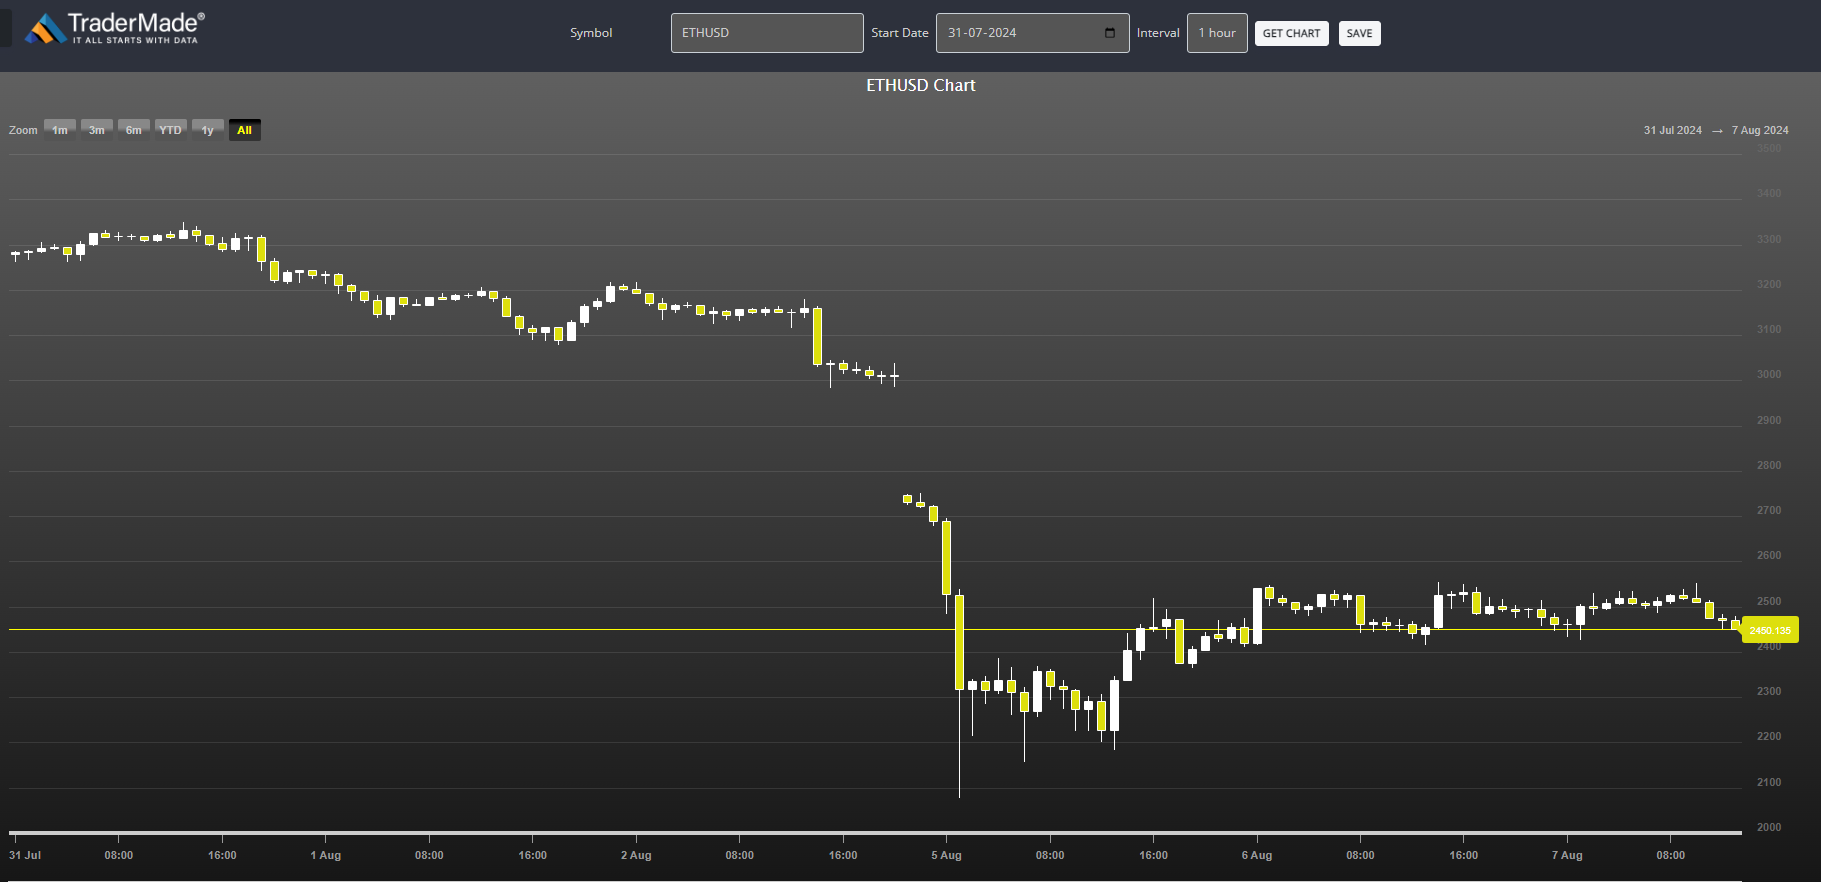Click the yellow 2450.135 current price label
1821x882 pixels.
click(x=1770, y=630)
